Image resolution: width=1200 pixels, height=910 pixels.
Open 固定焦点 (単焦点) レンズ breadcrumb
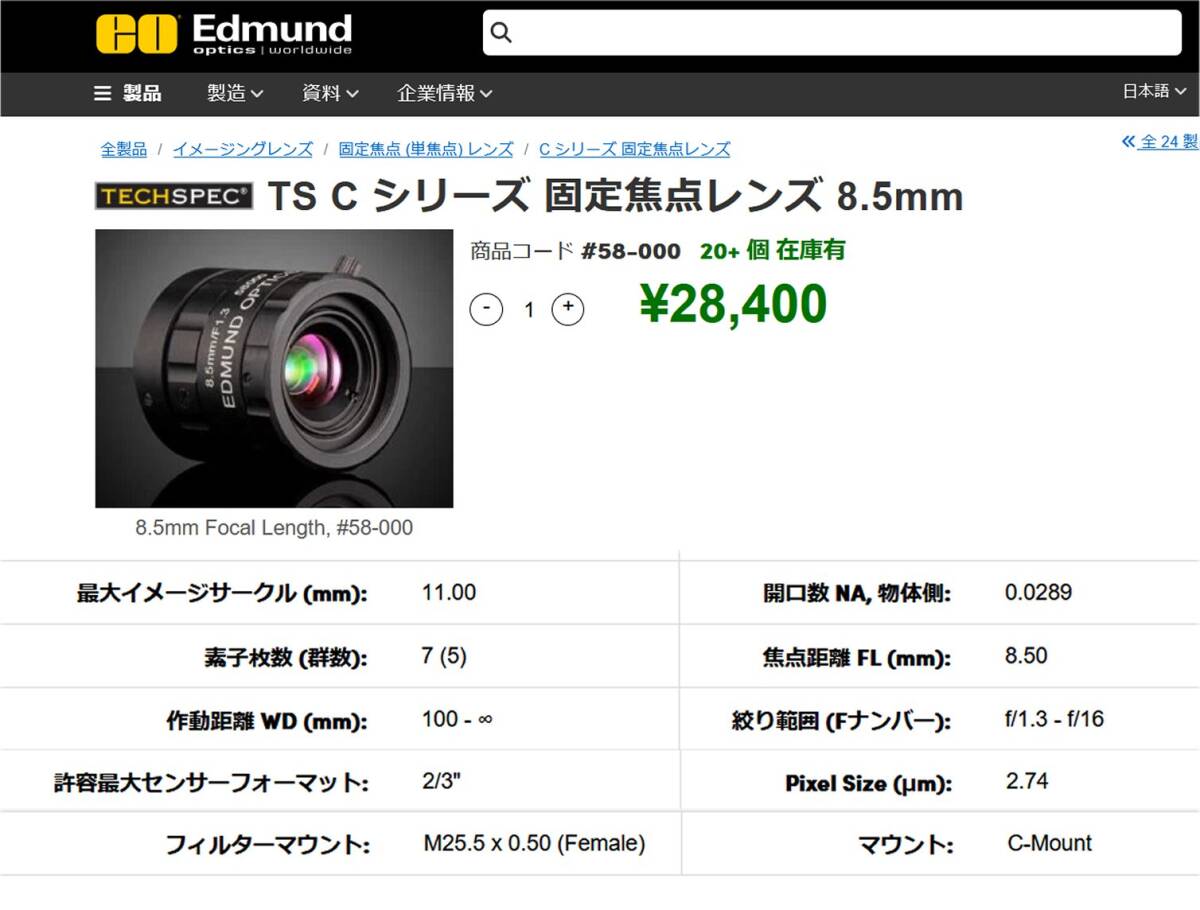click(426, 149)
